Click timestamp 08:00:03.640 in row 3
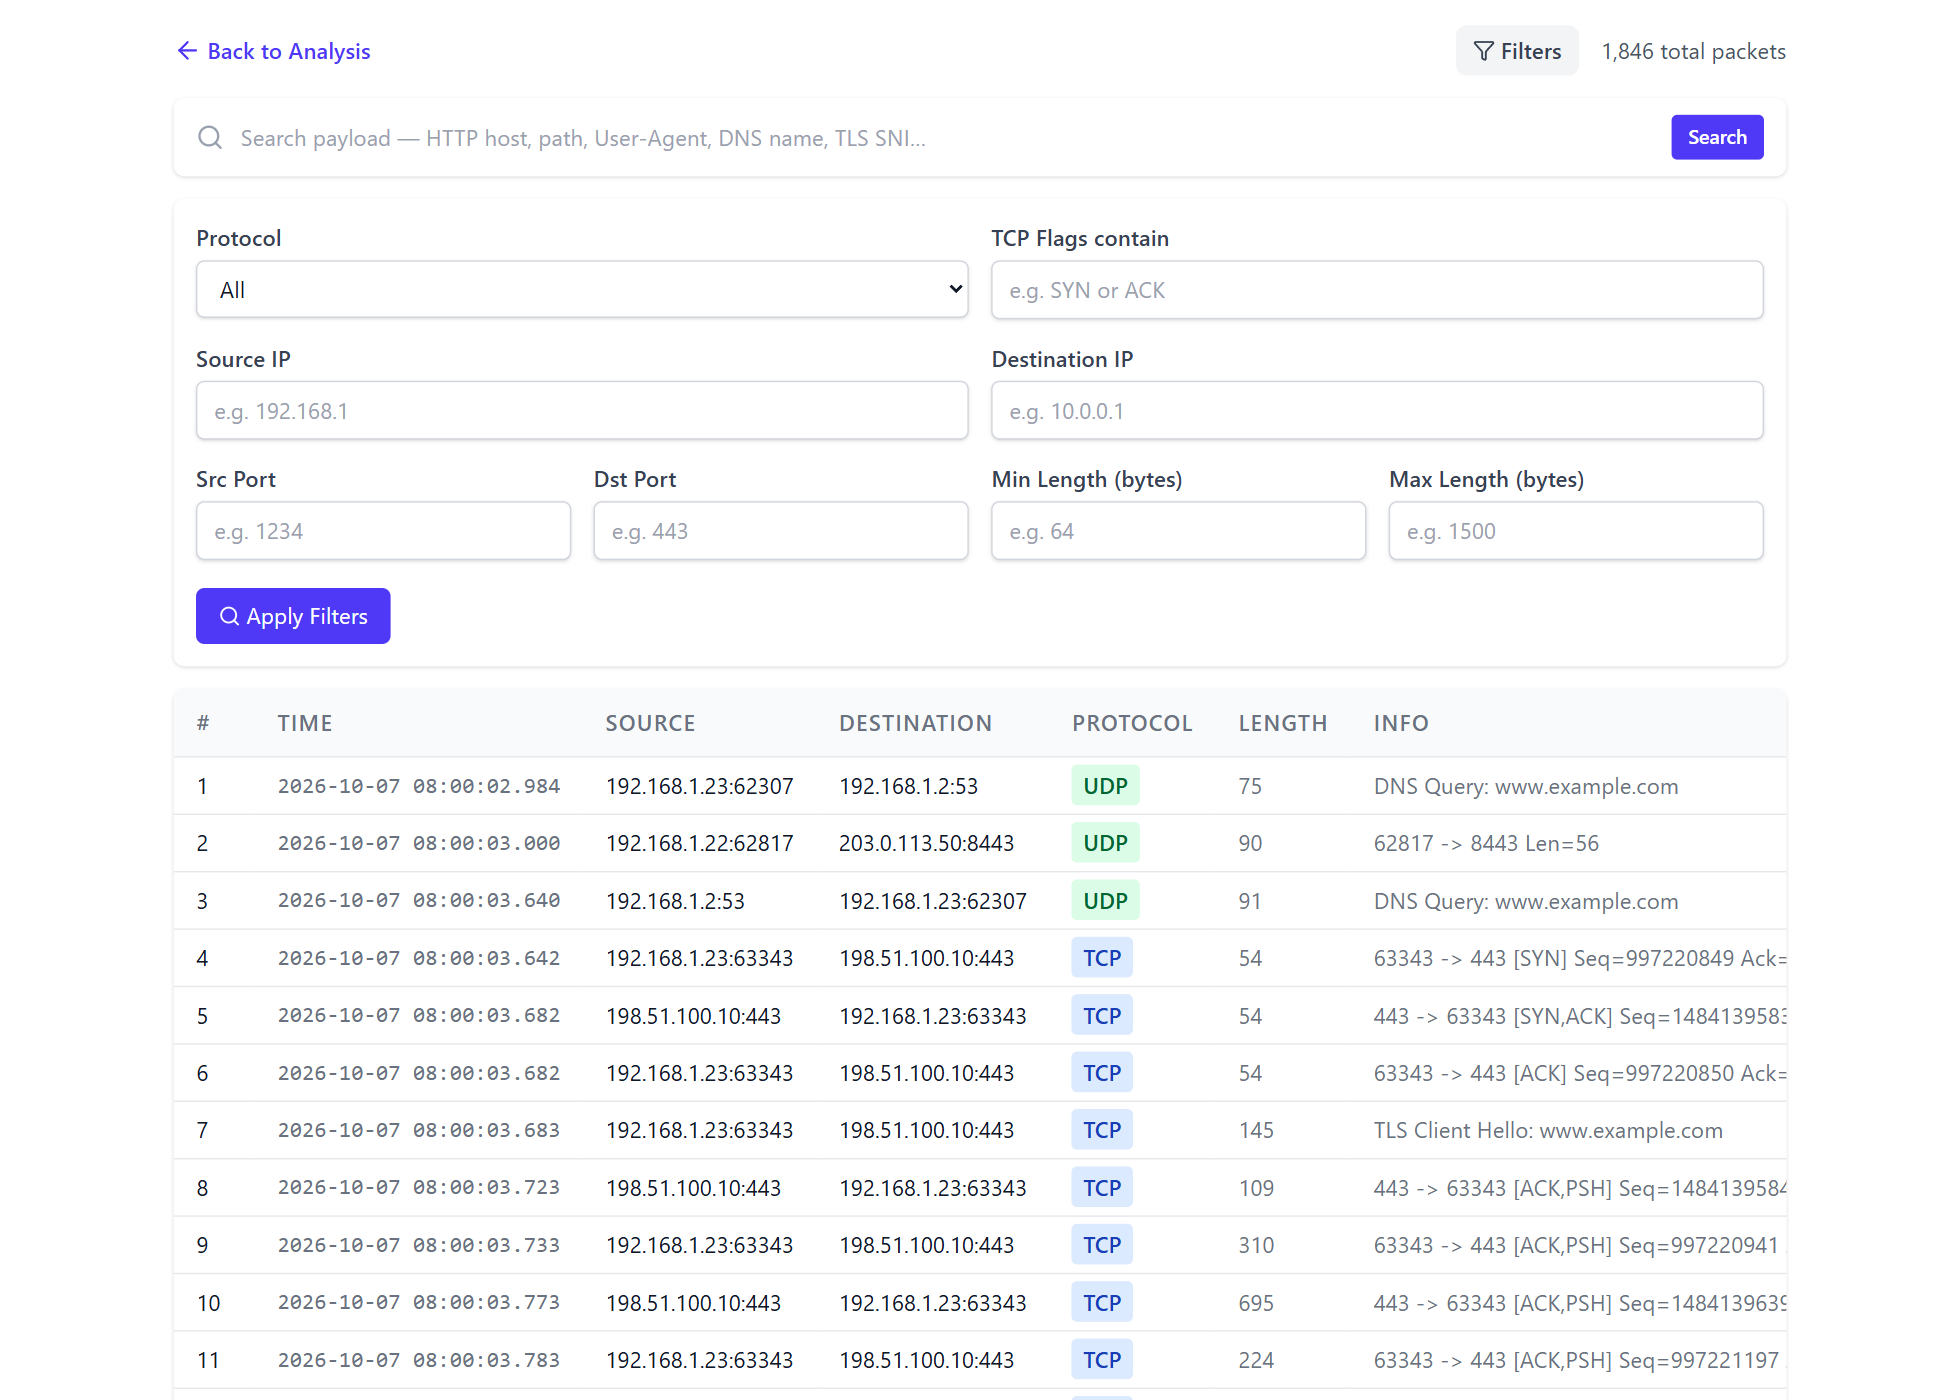Screen dimensions: 1960x1400 (x=419, y=901)
